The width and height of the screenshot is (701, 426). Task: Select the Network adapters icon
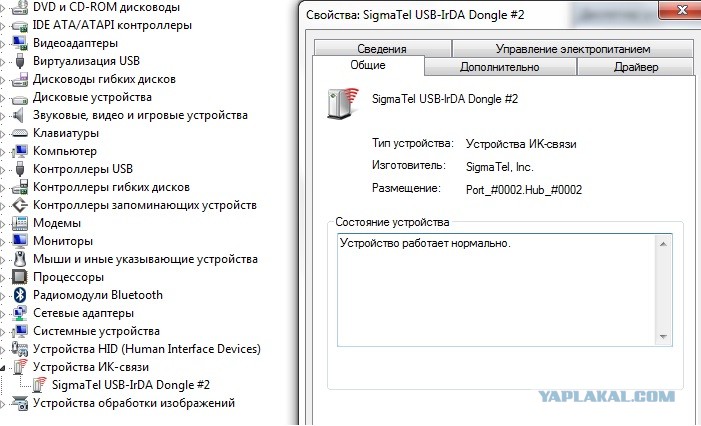[20, 313]
